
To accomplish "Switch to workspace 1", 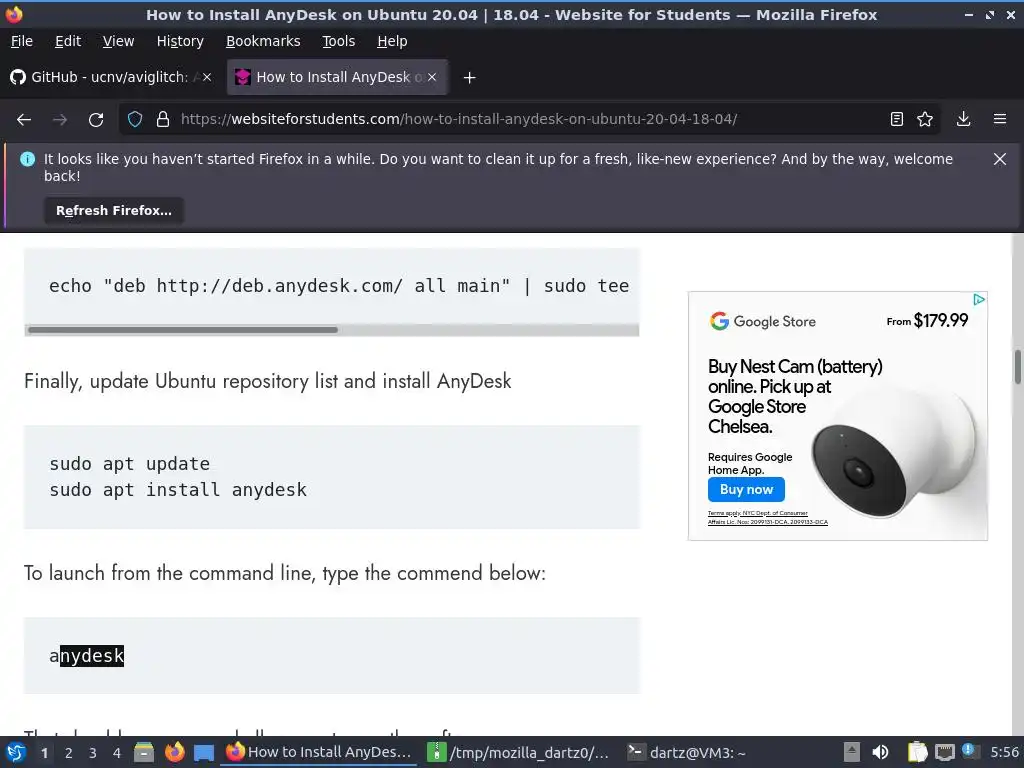I will point(44,752).
